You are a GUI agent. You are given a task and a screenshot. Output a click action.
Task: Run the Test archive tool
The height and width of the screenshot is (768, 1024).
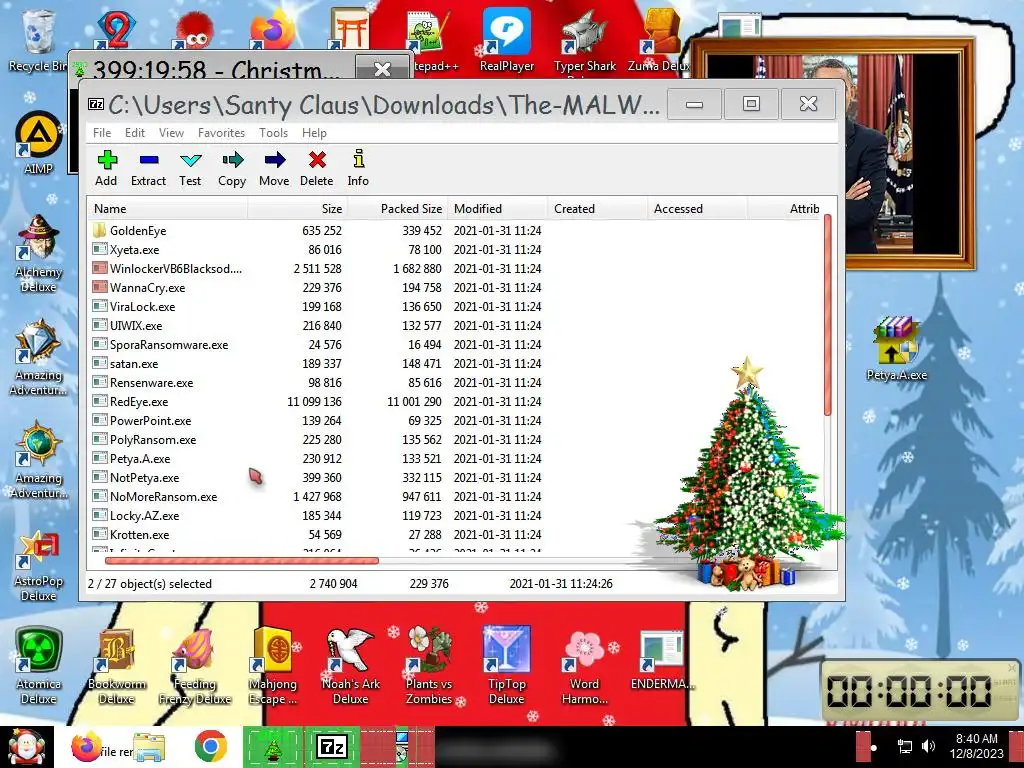tap(190, 168)
